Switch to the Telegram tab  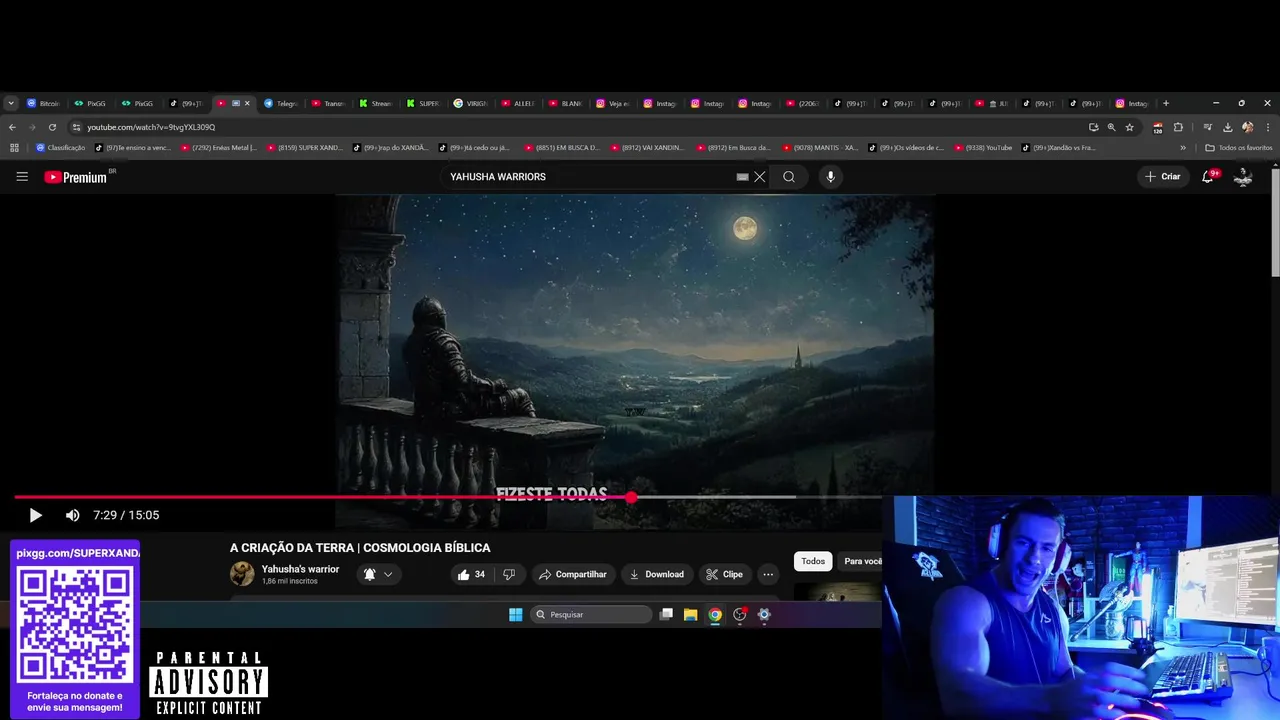[281, 103]
